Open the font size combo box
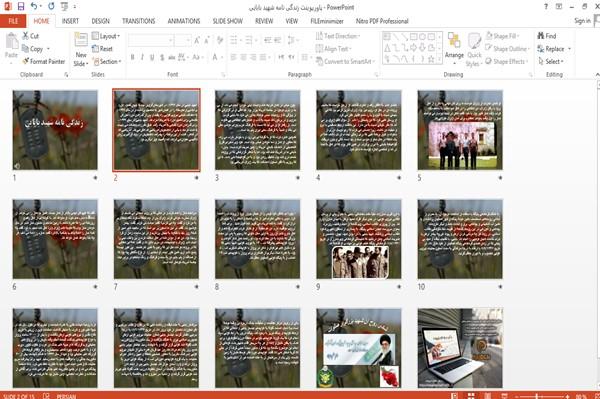Image resolution: width=600 pixels, height=399 pixels. pyautogui.click(x=183, y=40)
